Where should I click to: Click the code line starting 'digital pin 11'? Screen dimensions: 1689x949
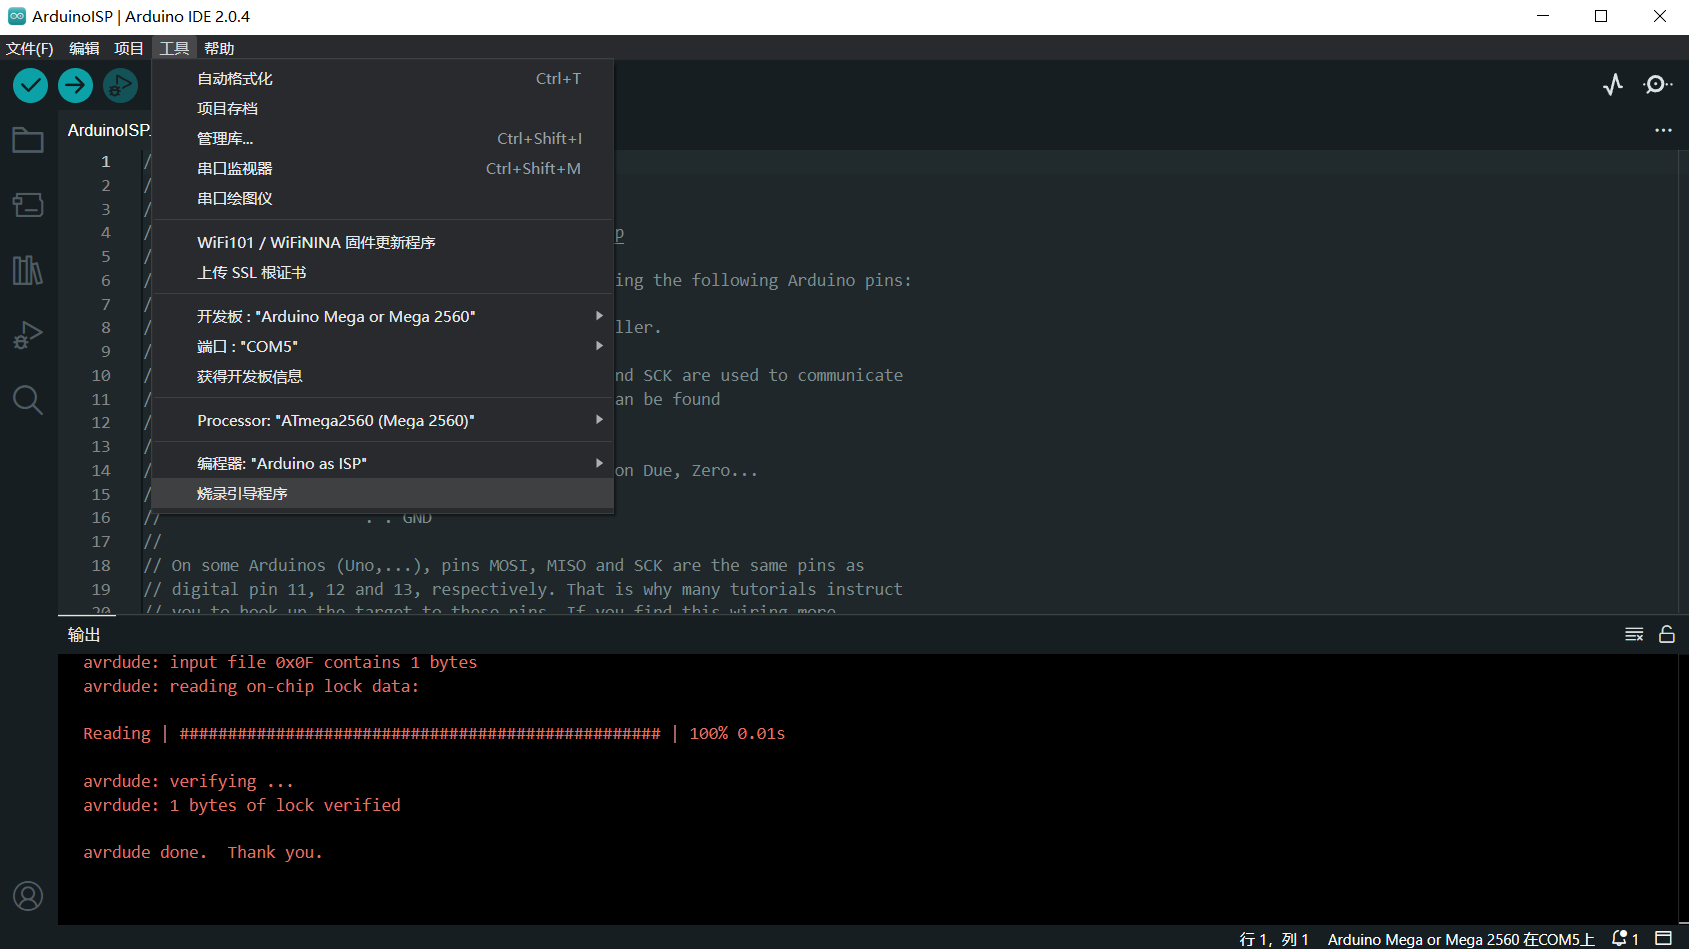point(523,590)
